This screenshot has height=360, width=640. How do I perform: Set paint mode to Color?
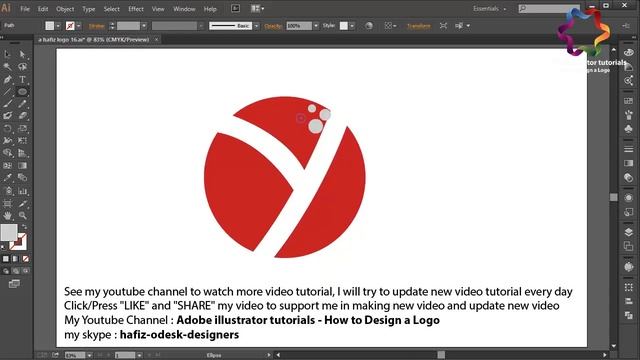coord(6,259)
